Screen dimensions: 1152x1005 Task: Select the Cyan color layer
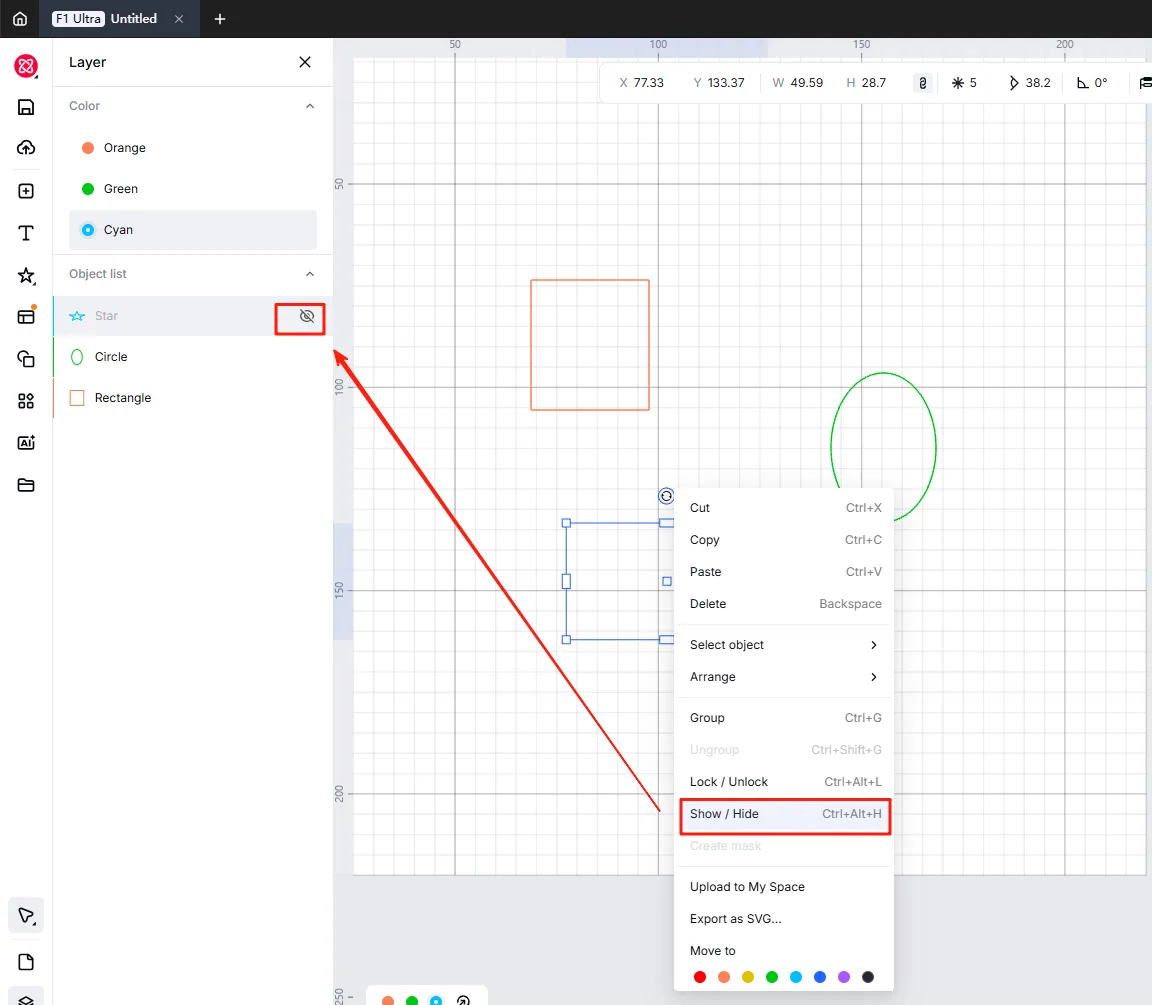coord(193,230)
